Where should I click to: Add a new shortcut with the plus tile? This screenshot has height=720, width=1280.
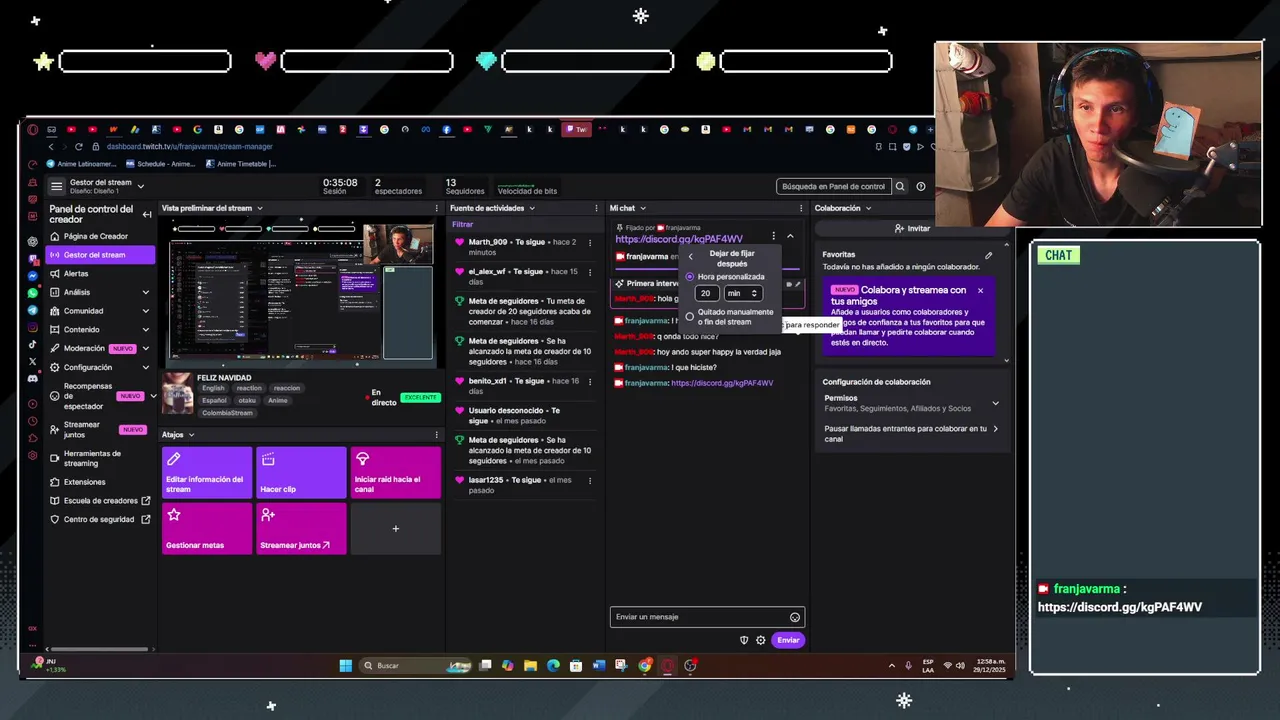pyautogui.click(x=396, y=528)
